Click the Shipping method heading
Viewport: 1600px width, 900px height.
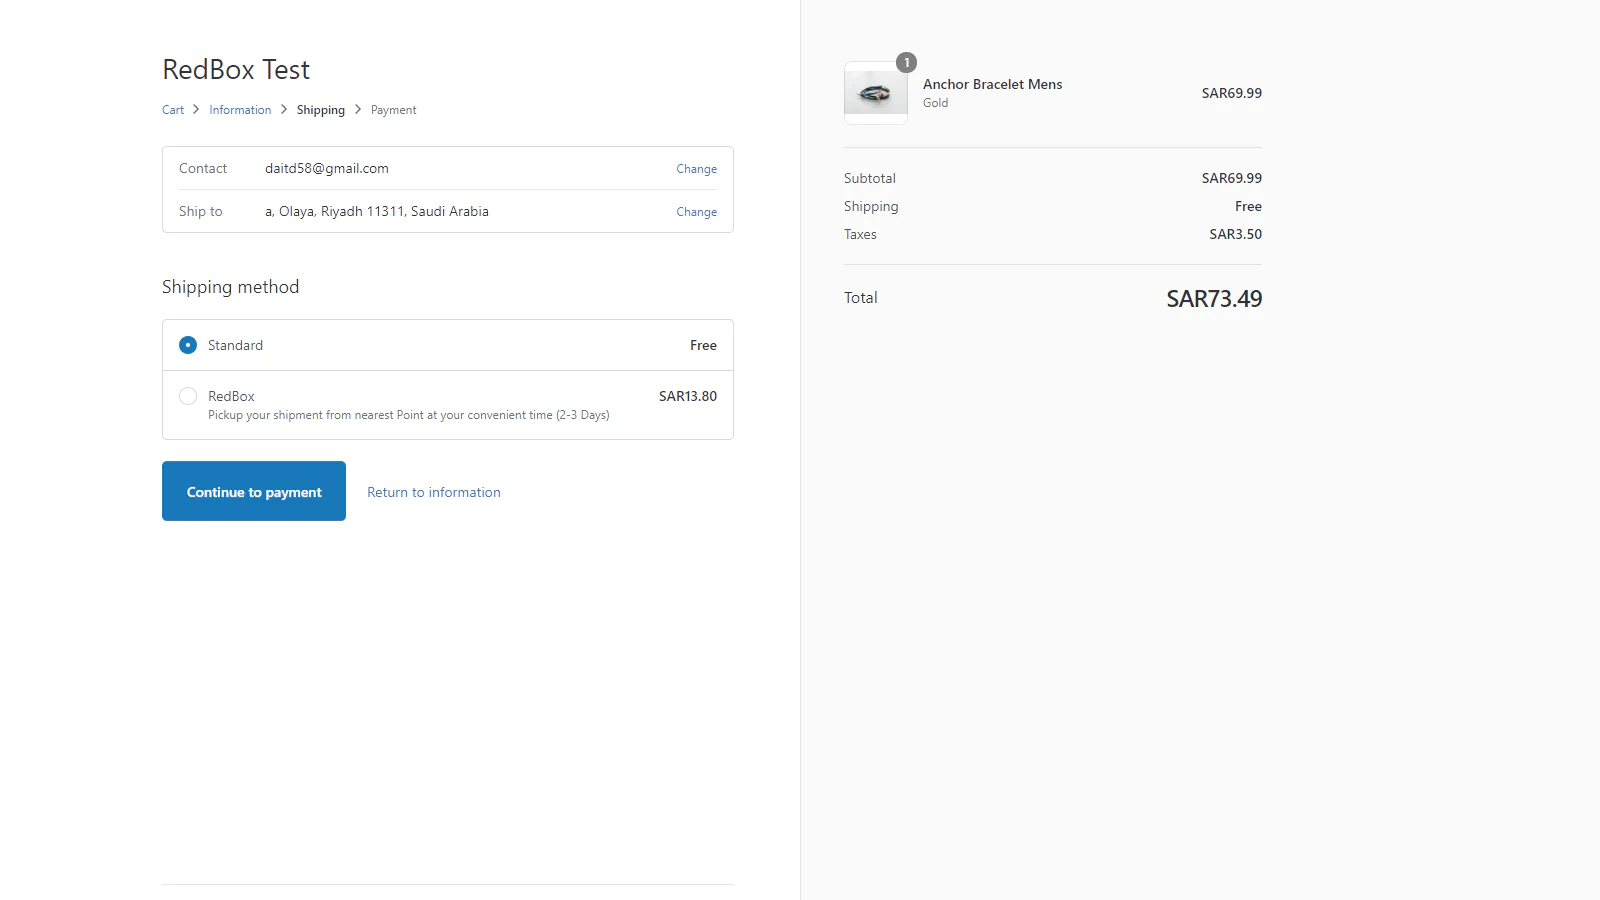(x=231, y=287)
